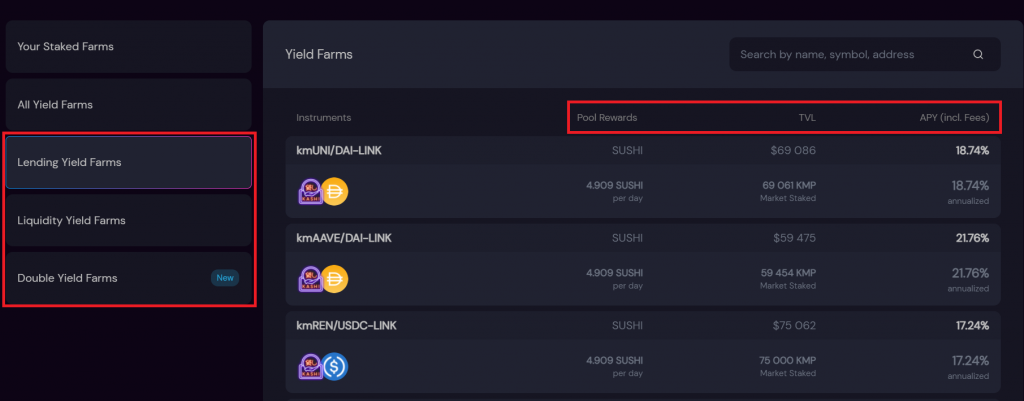Screen dimensions: 1024x401
Task: Open the kmREN/USDC-LINK farm name
Action: click(342, 325)
